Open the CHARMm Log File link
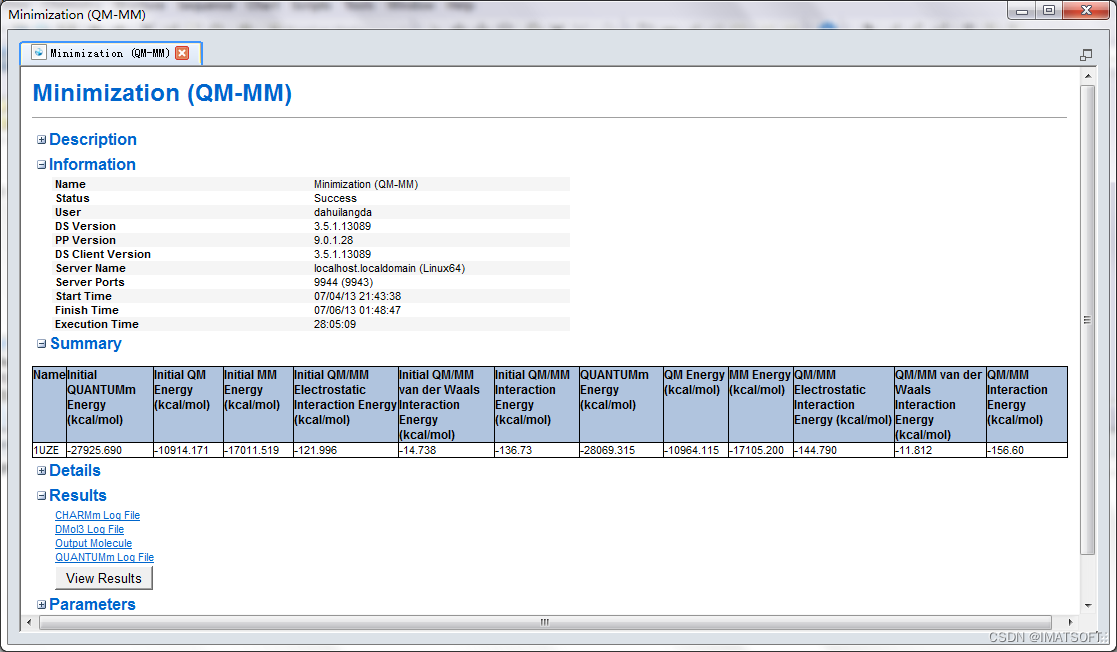 (x=98, y=515)
